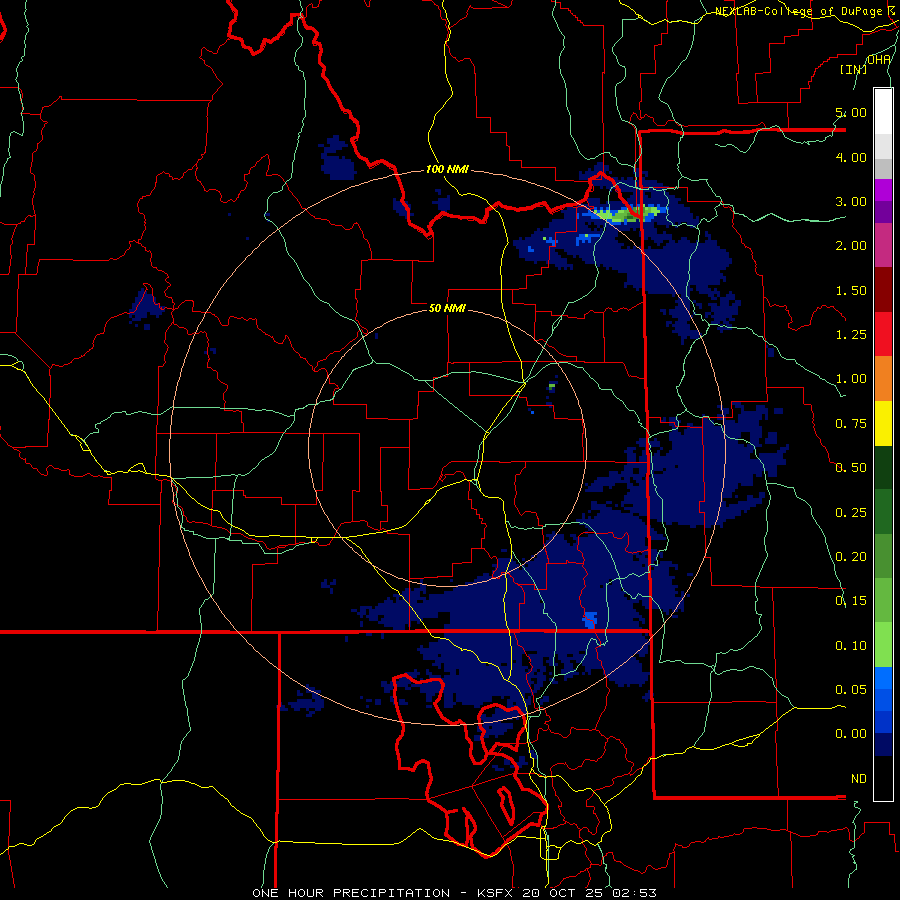Click the [IN] units label
The height and width of the screenshot is (900, 900).
tap(853, 69)
